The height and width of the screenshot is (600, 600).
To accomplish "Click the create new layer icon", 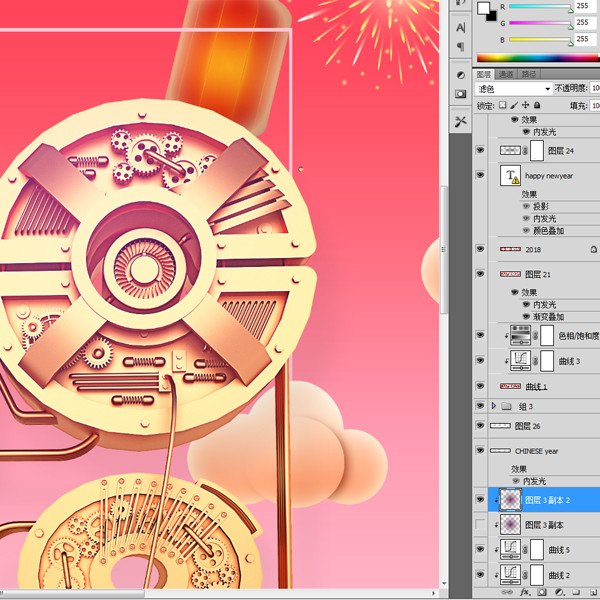I will [x=593, y=592].
